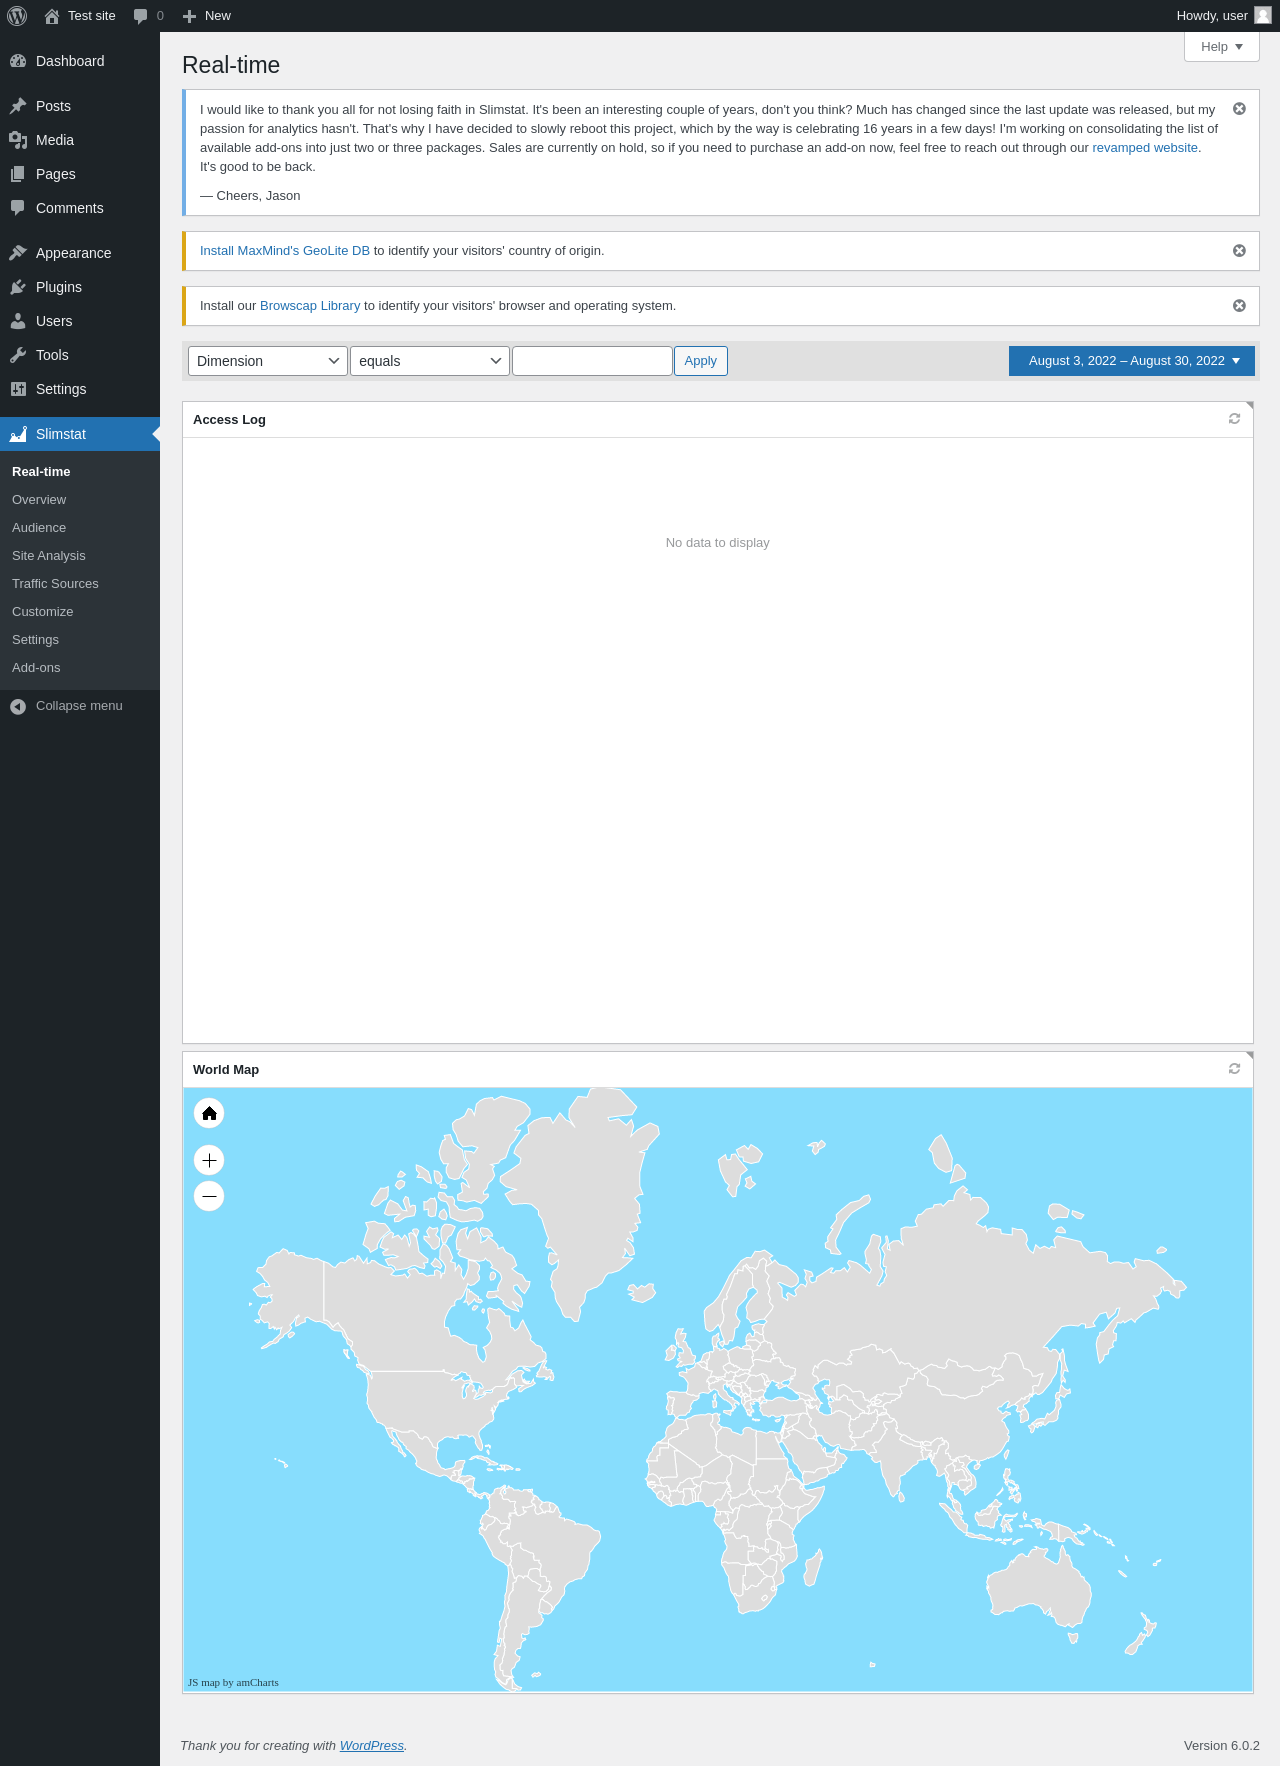The image size is (1280, 1766).
Task: Open the Test site home link
Action: (x=80, y=16)
